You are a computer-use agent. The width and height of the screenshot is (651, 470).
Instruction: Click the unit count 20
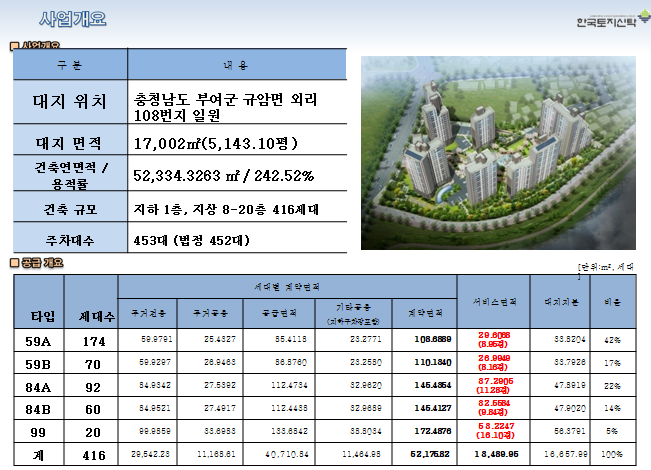pyautogui.click(x=93, y=432)
